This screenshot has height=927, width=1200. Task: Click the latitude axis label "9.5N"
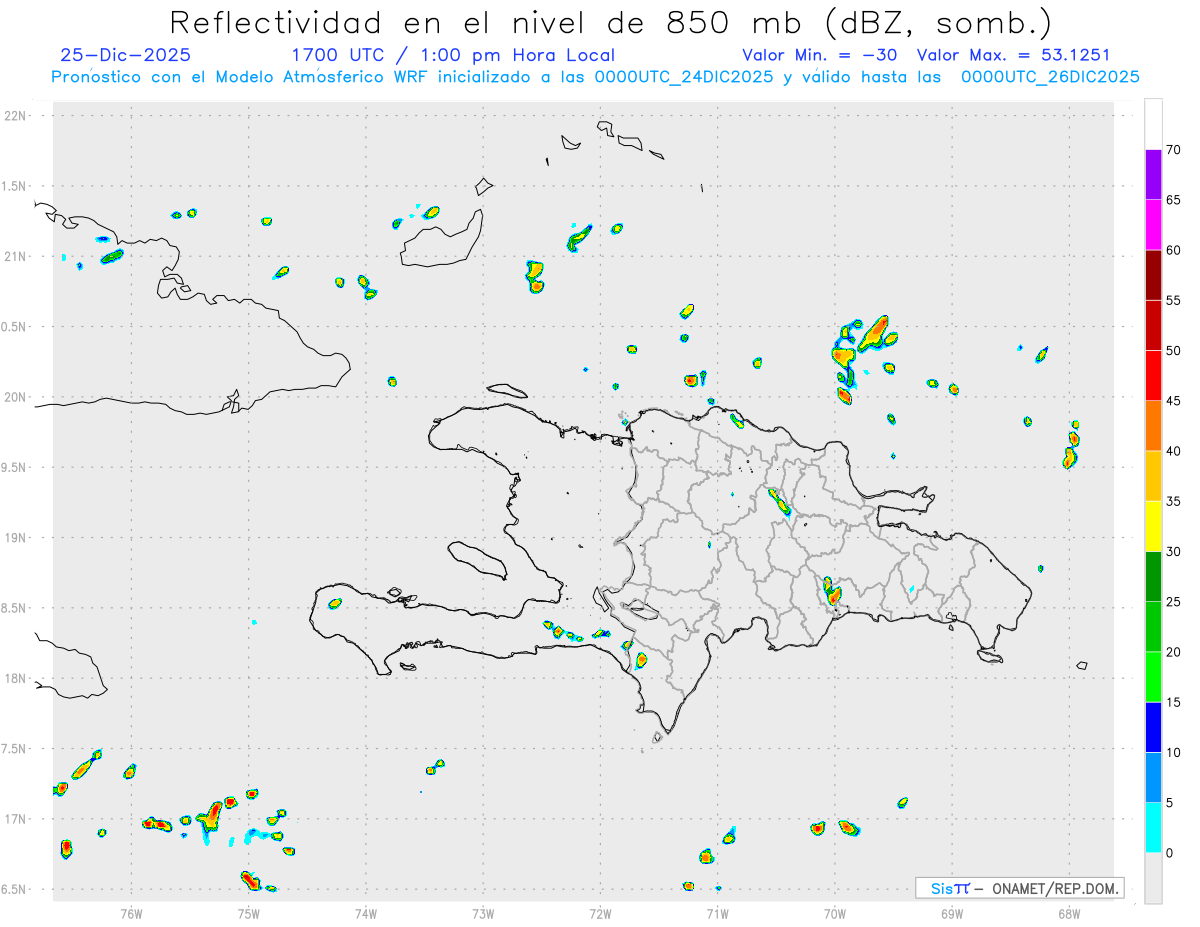pos(15,468)
